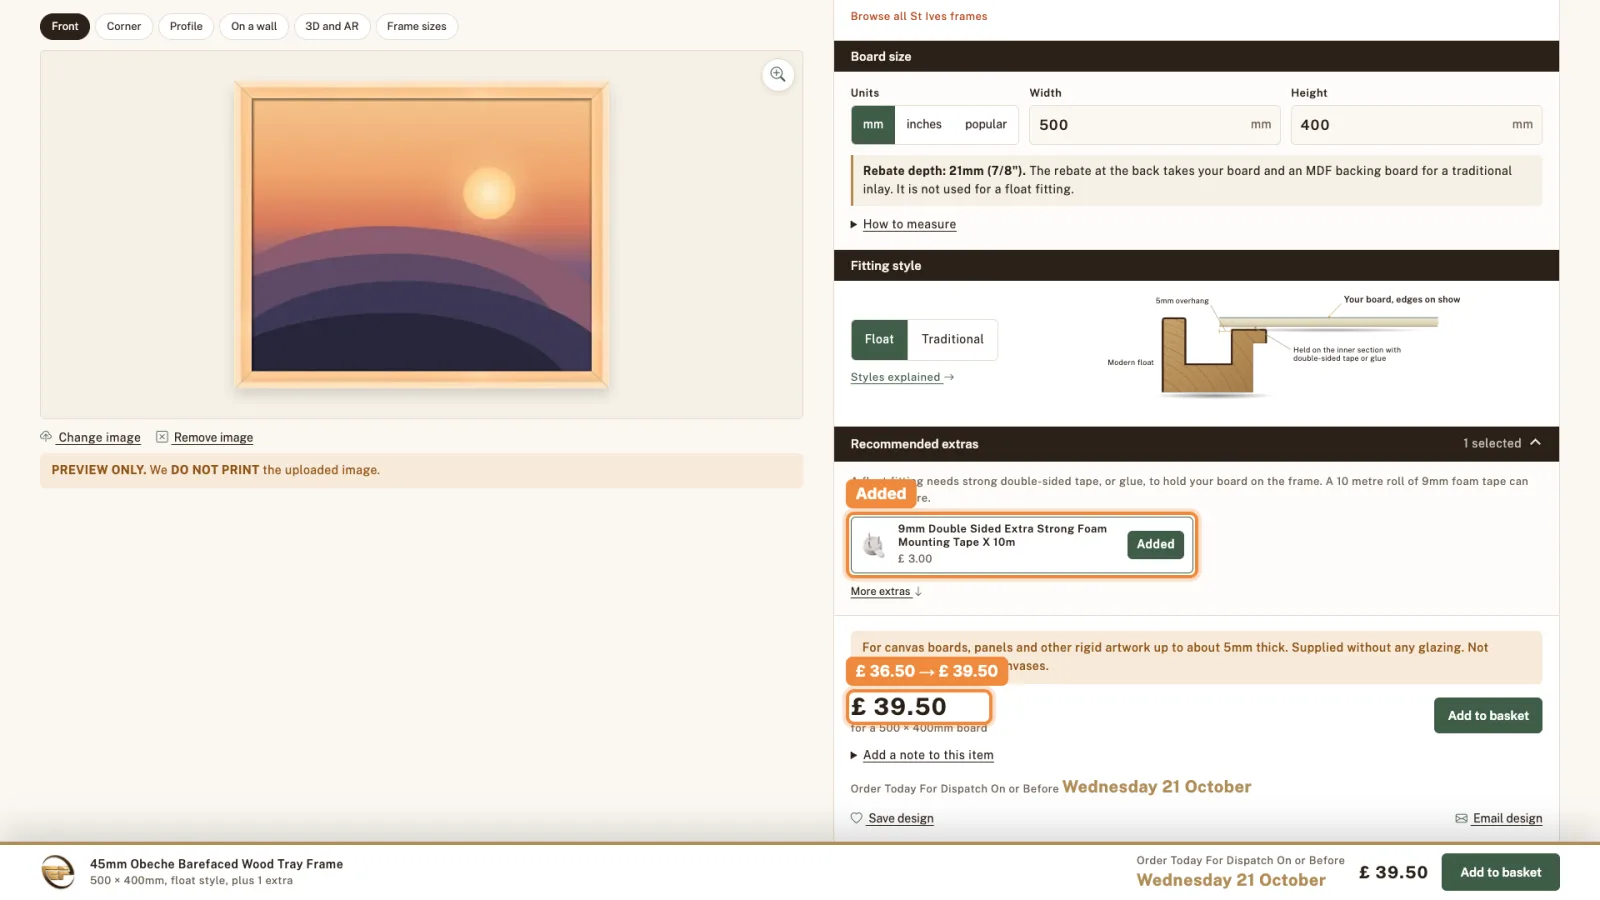
Task: Open Browse all St Ives frames link
Action: [x=919, y=16]
